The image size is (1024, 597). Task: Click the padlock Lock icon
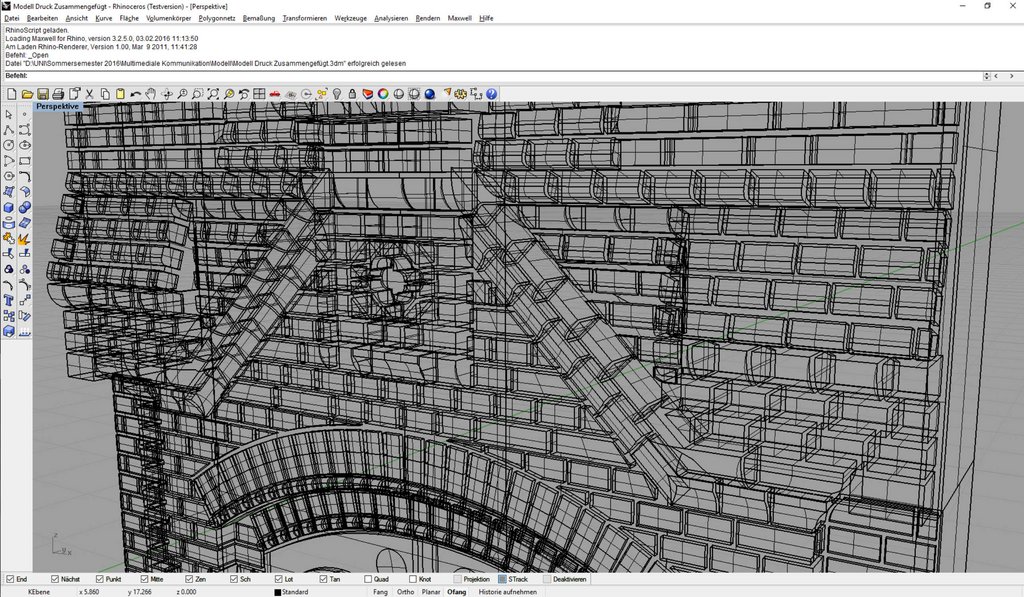[352, 94]
